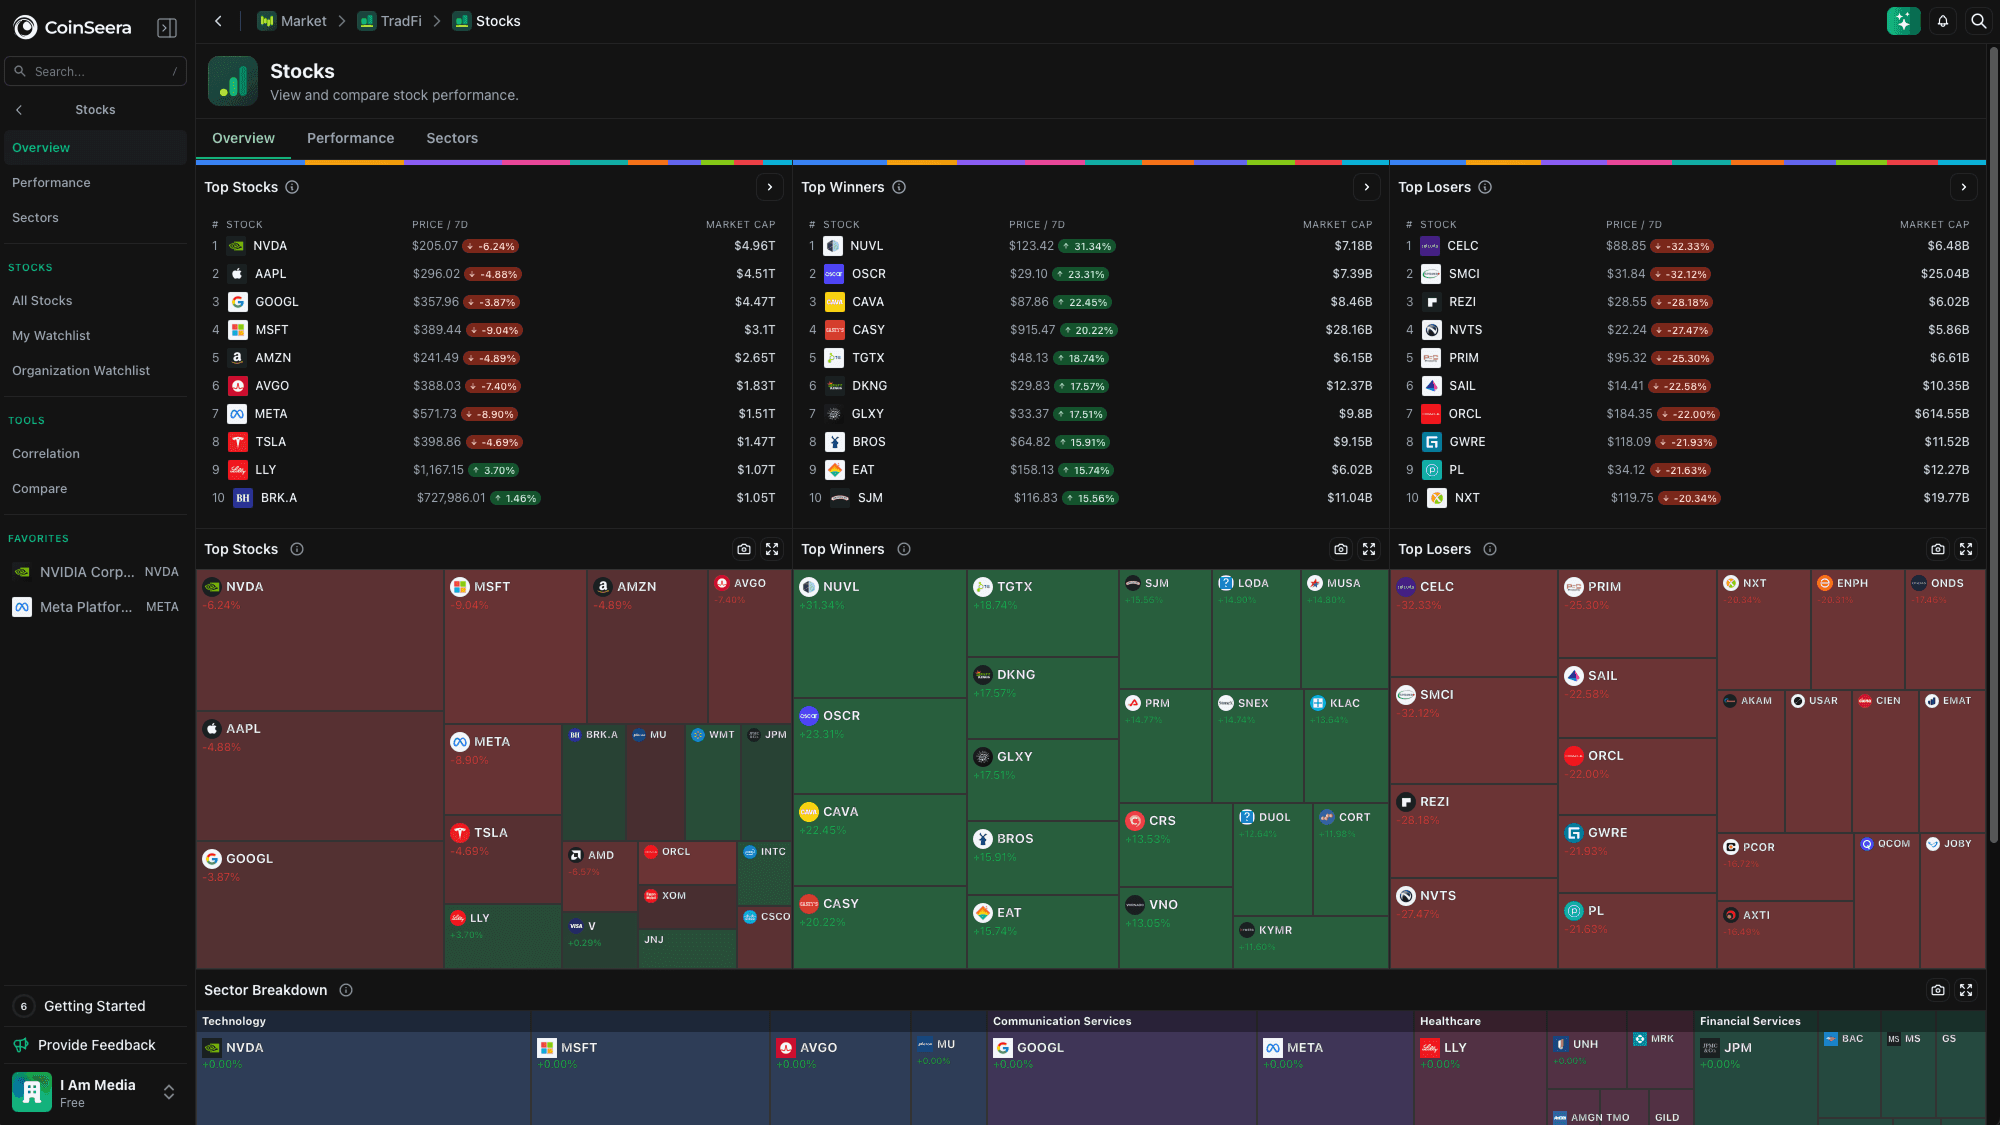Open NVIDIA Corp favorite

[95, 572]
